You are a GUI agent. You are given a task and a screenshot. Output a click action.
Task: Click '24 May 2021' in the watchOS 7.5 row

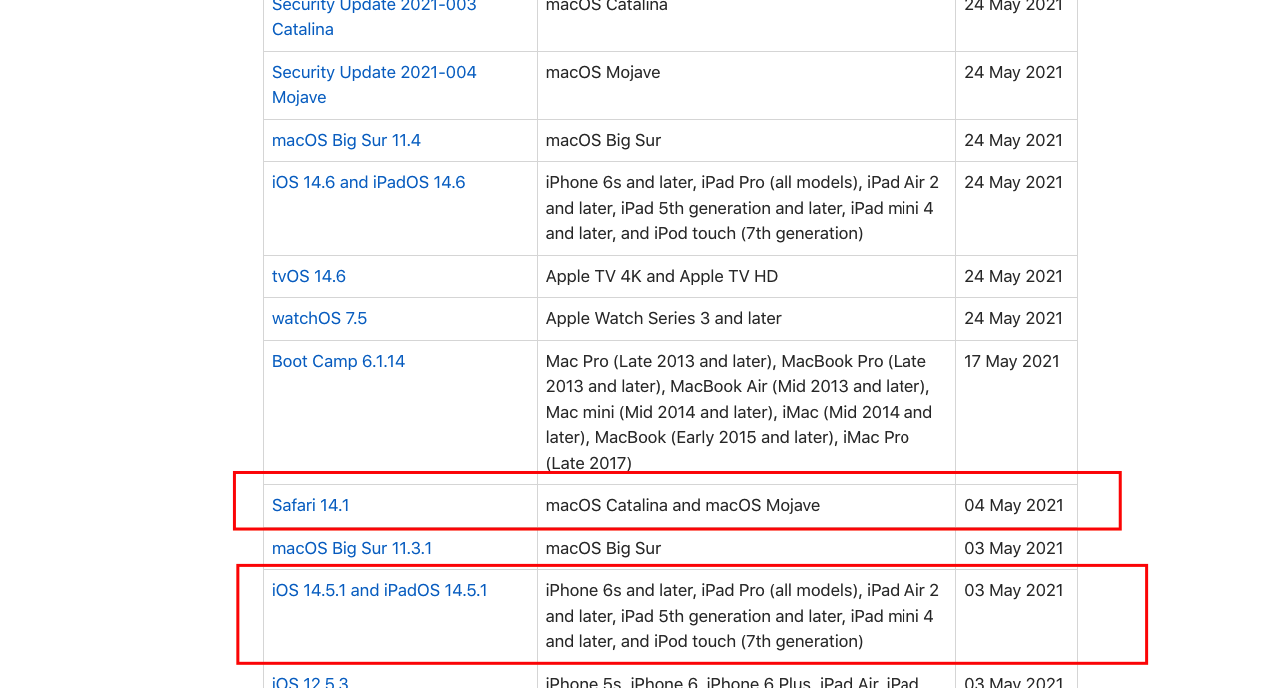(x=1014, y=318)
